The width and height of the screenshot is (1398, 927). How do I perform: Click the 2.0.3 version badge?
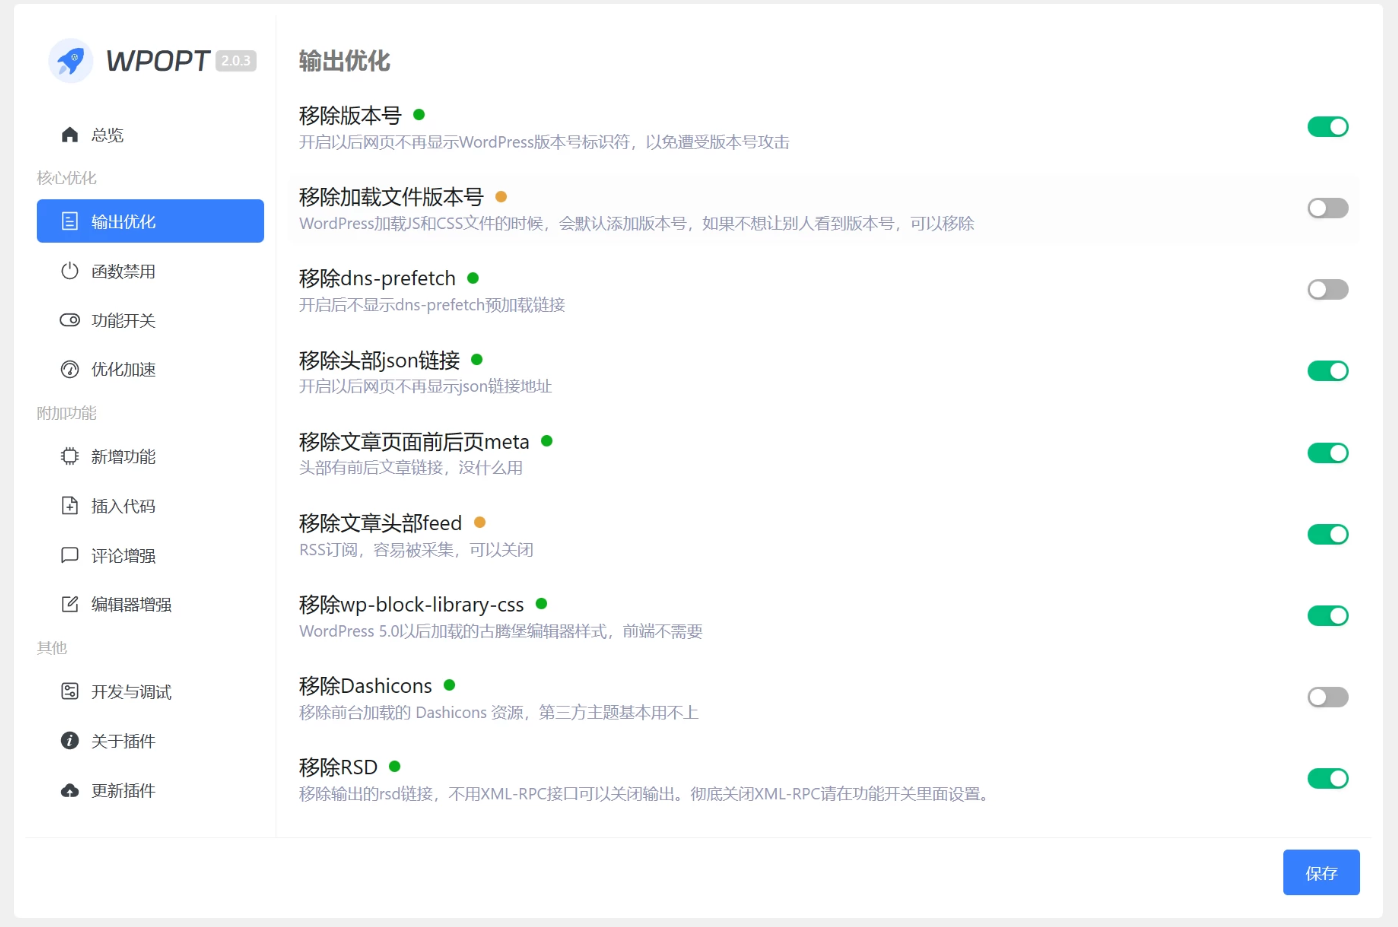236,61
